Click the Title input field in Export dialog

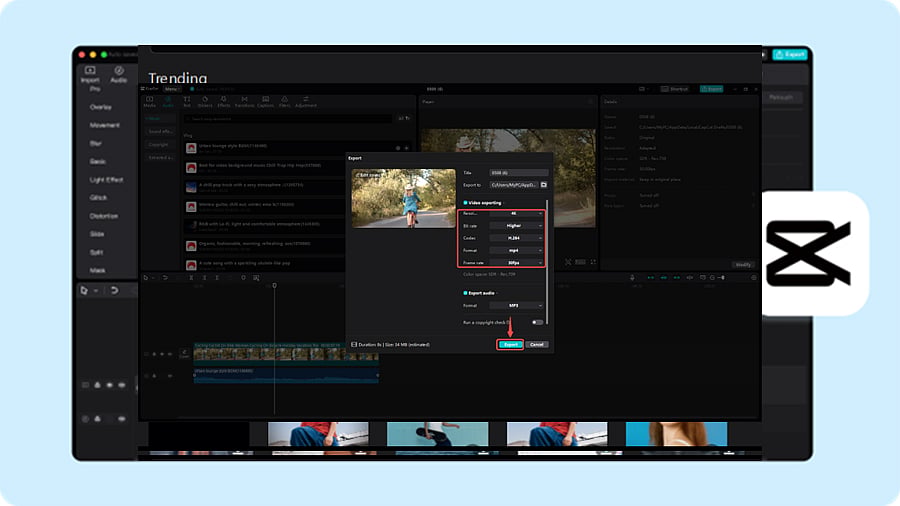click(518, 173)
